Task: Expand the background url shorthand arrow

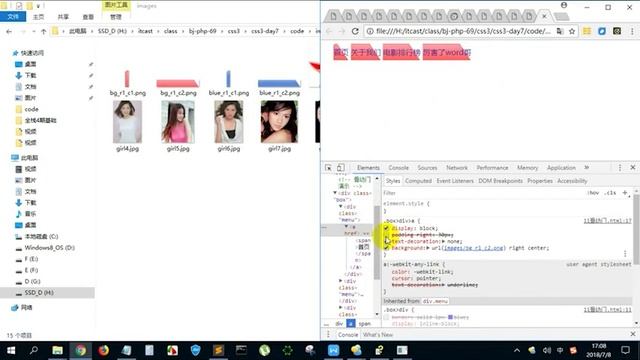Action: (x=428, y=248)
